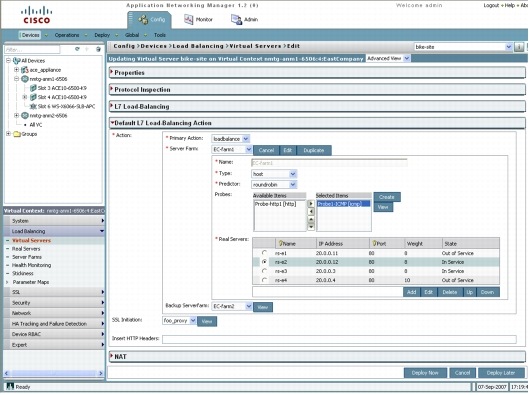This screenshot has height=395, width=529.
Task: Select the ace_appliance device icon
Action: point(25,70)
